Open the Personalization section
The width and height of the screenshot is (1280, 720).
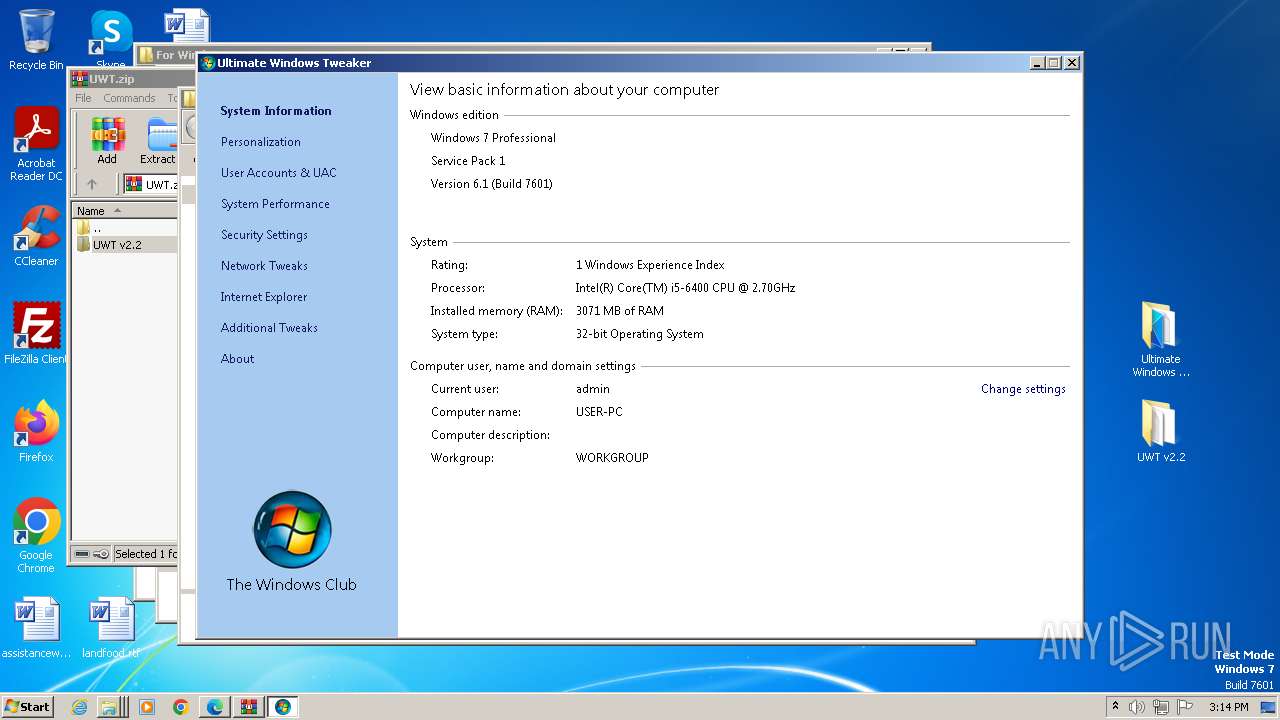click(261, 142)
